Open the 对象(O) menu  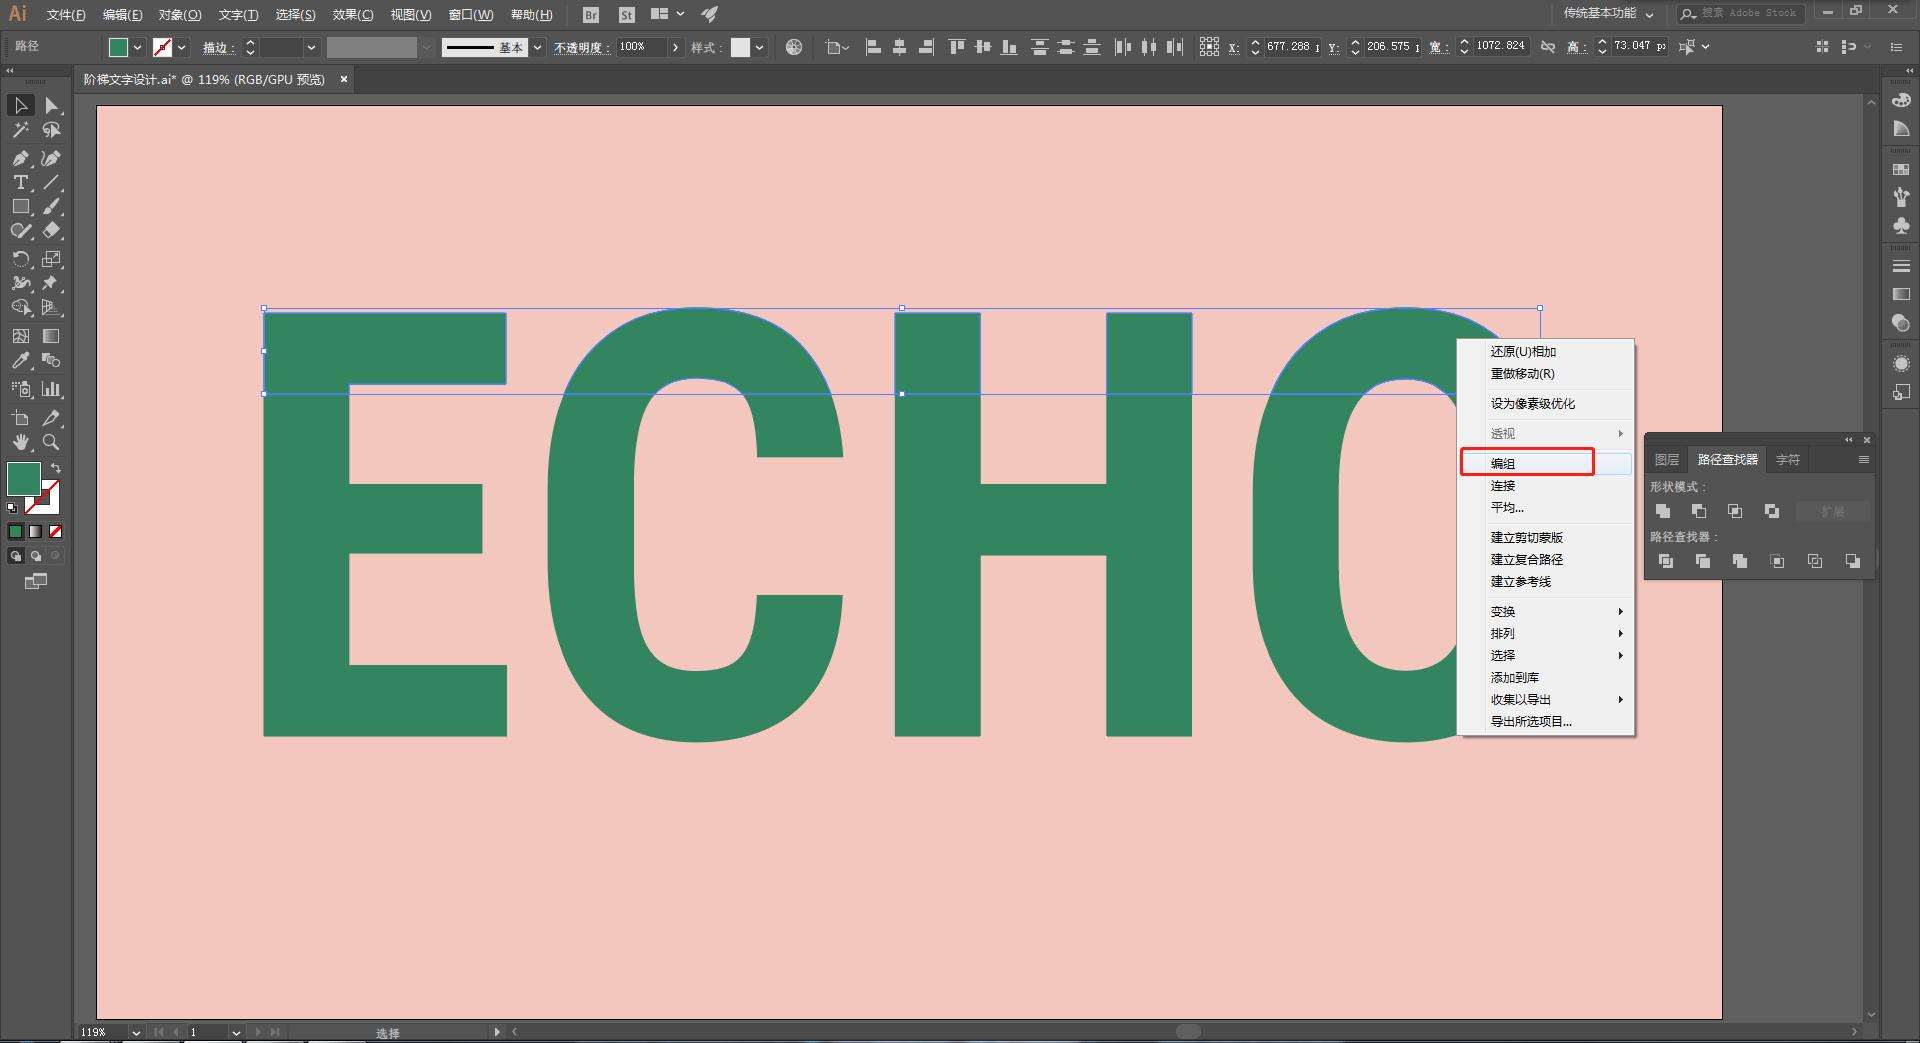180,15
